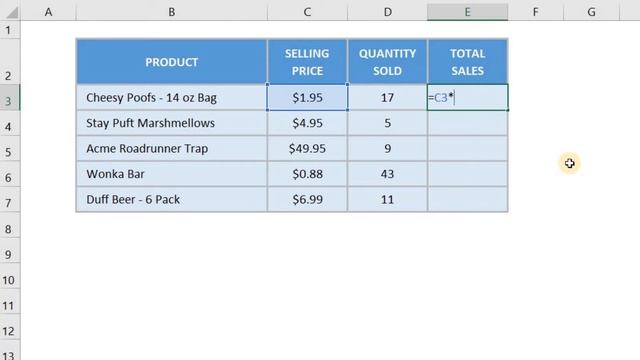
Task: Click the $0.88 price cell
Action: point(307,174)
